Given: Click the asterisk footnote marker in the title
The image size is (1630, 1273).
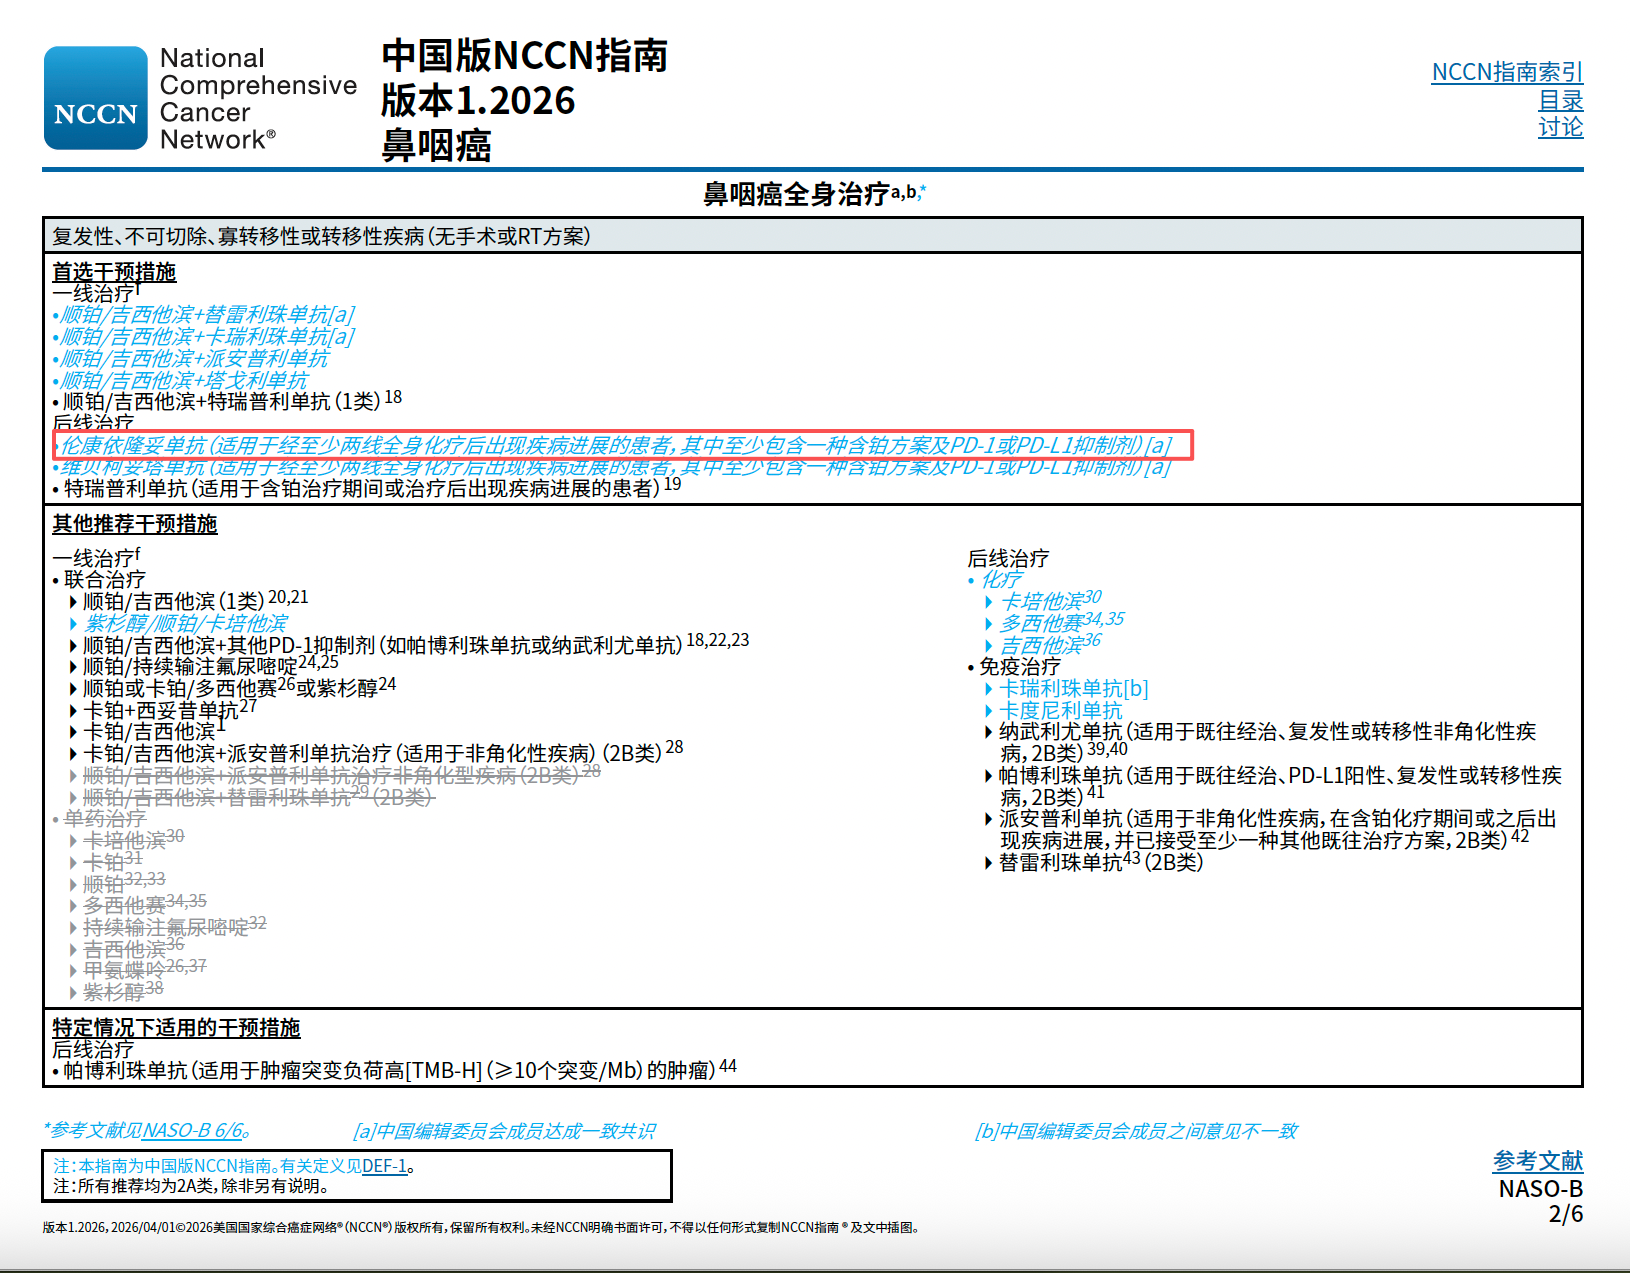Looking at the screenshot, I should point(922,189).
